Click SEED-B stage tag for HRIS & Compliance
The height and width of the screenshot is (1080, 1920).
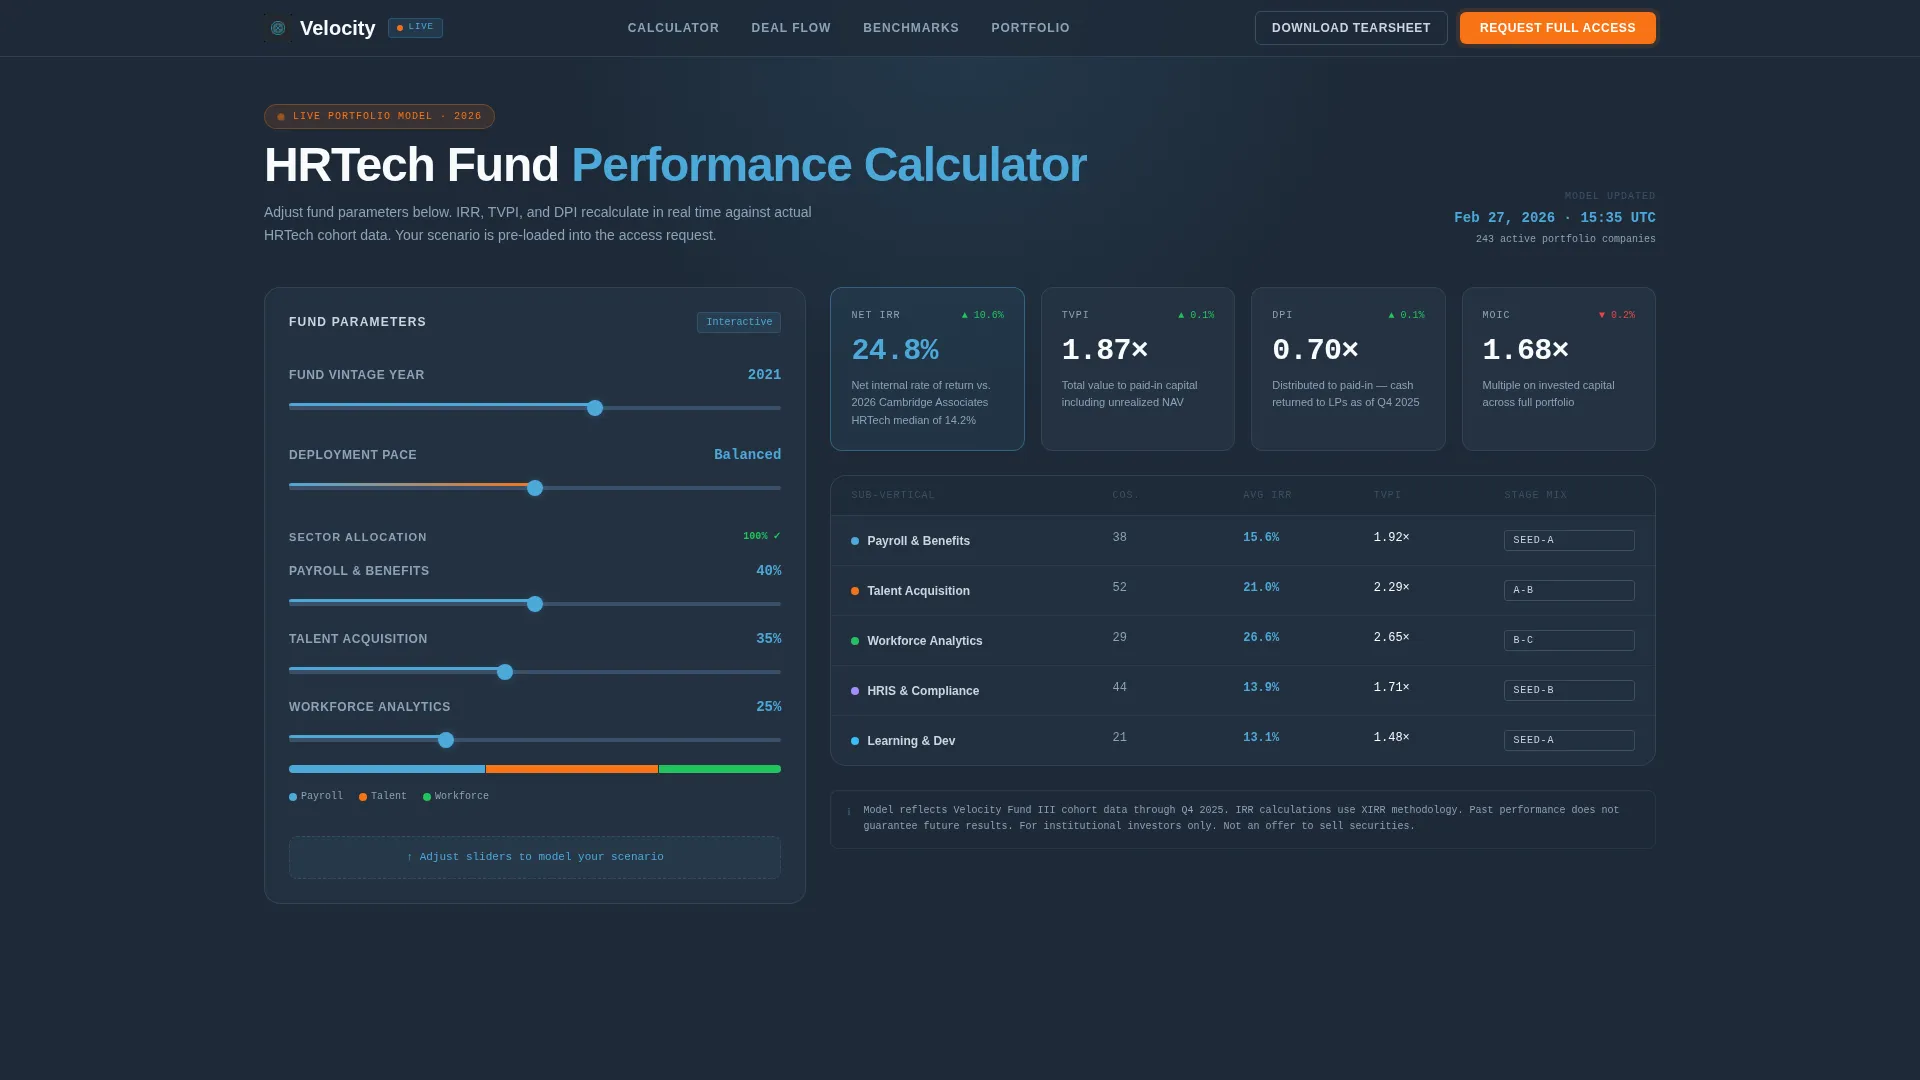tap(1569, 691)
